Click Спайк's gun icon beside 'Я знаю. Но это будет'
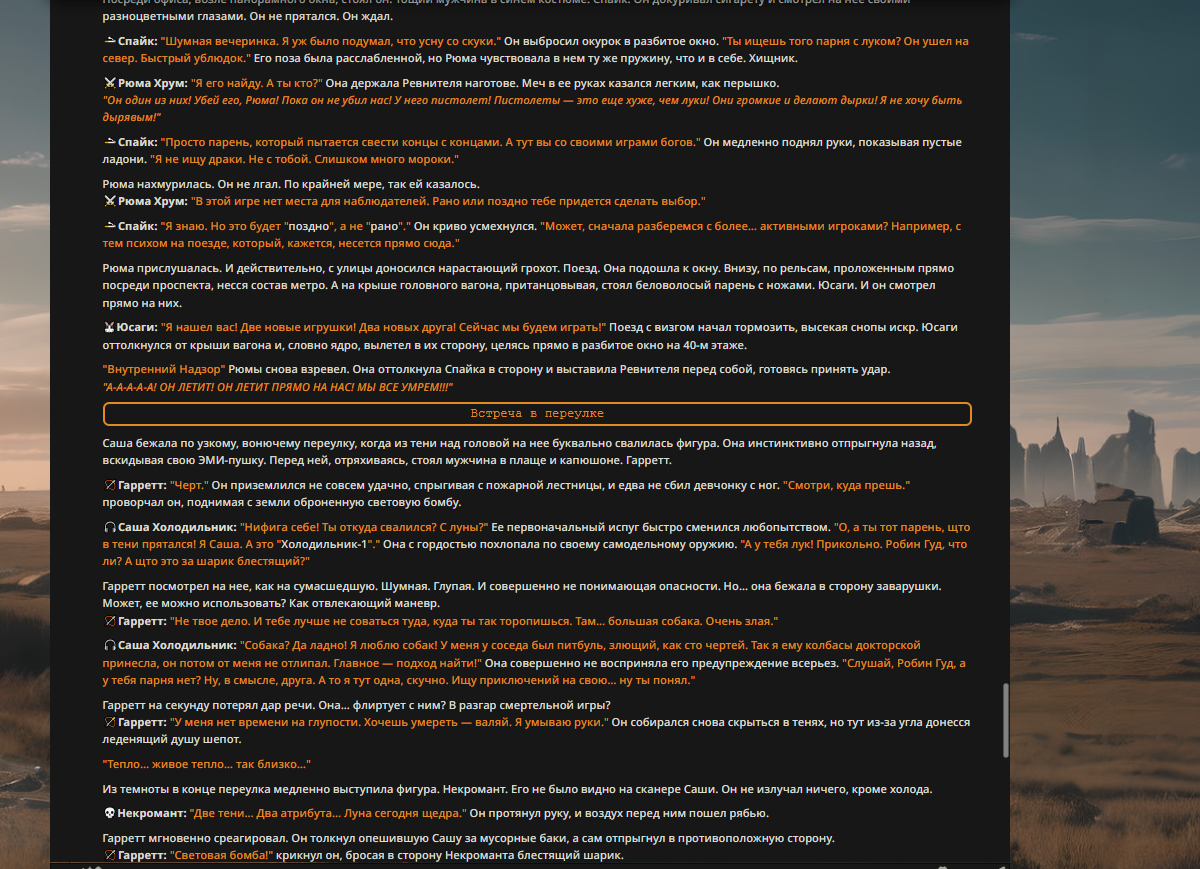Screen dimensions: 1200x869 click(x=110, y=226)
